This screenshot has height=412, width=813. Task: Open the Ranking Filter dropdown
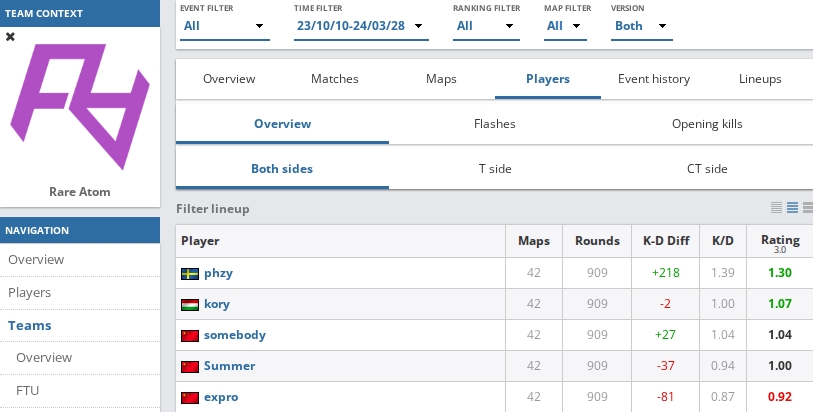pyautogui.click(x=486, y=26)
